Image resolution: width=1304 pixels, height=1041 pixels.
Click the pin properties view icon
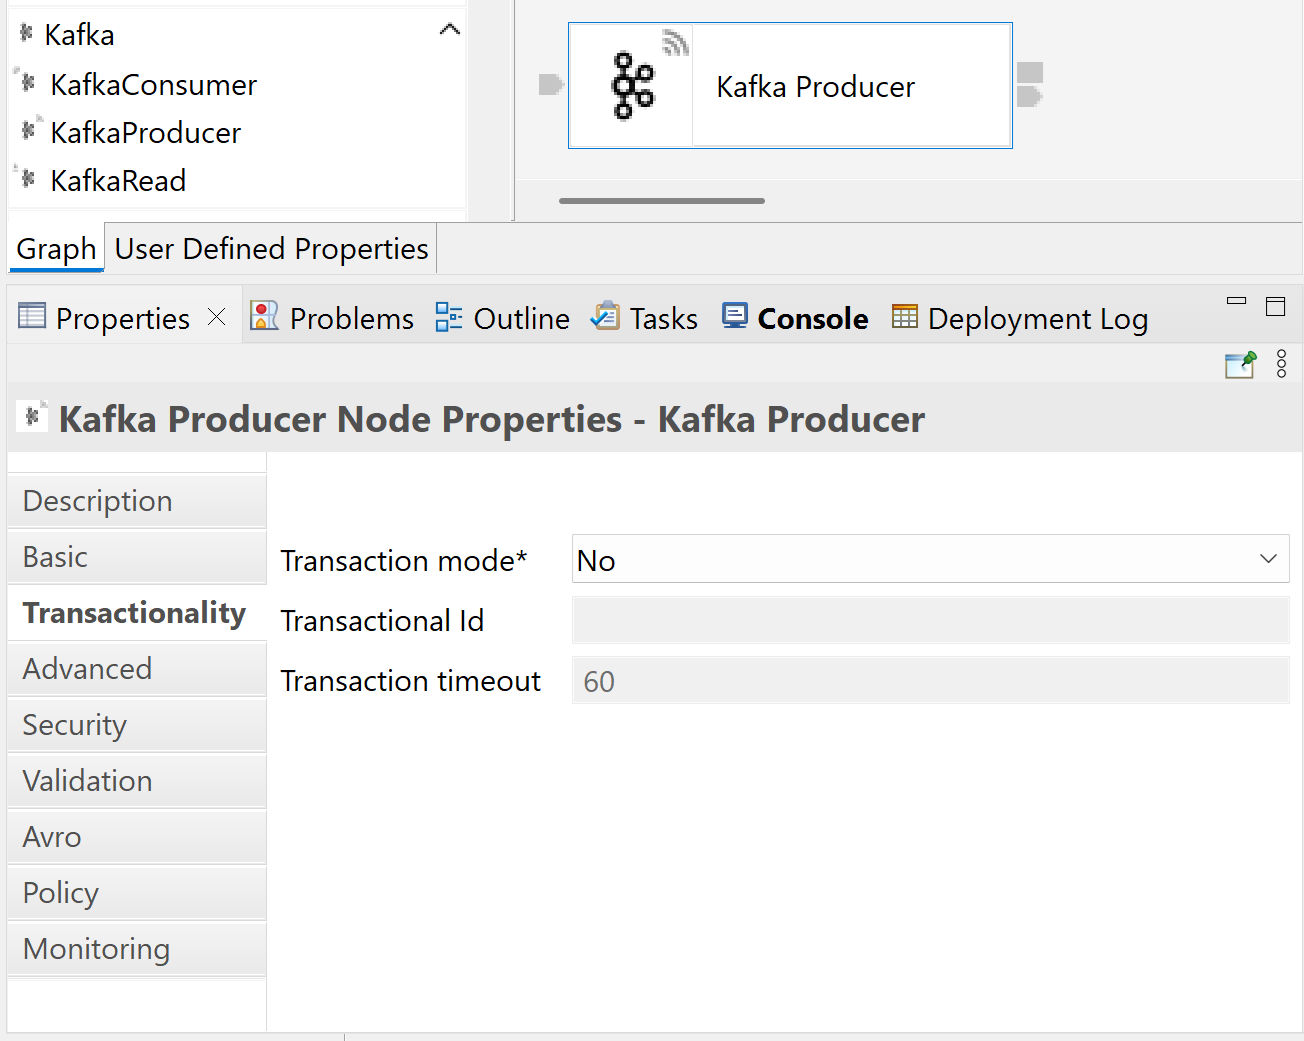pos(1240,365)
